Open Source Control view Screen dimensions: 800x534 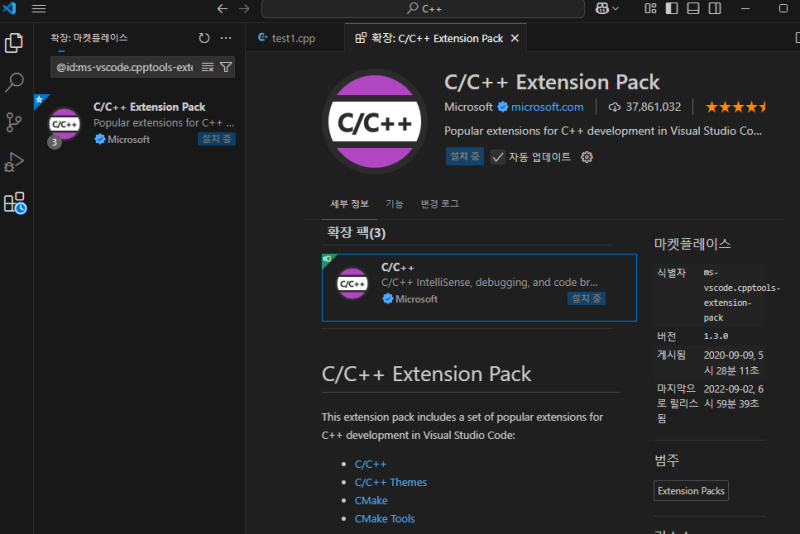pyautogui.click(x=14, y=122)
